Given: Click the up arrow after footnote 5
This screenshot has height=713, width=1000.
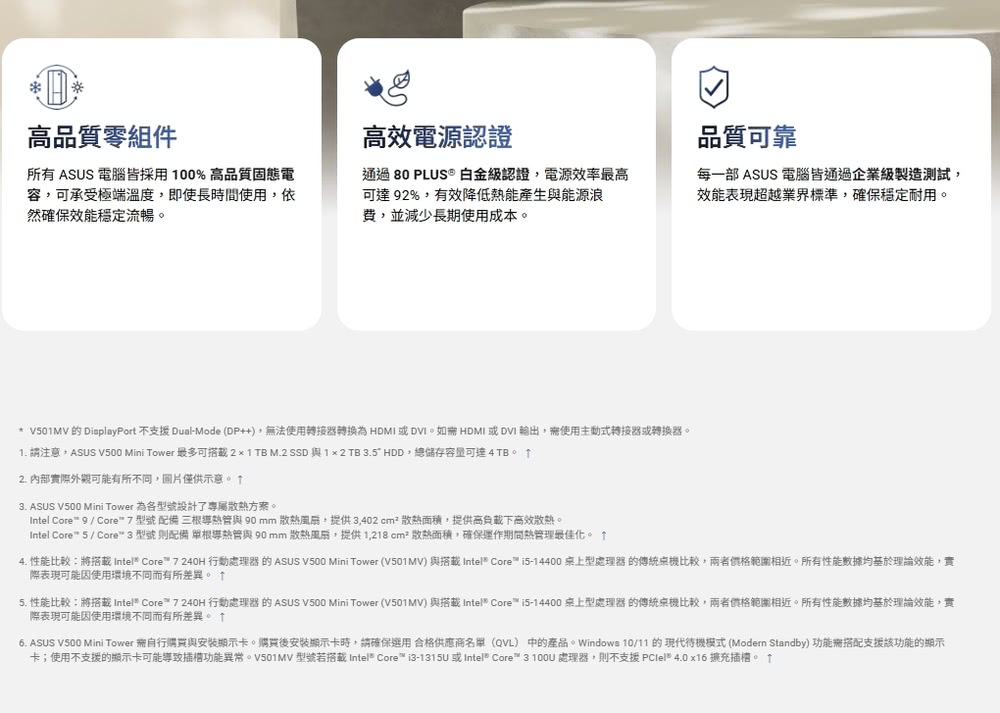Looking at the screenshot, I should click(x=221, y=616).
